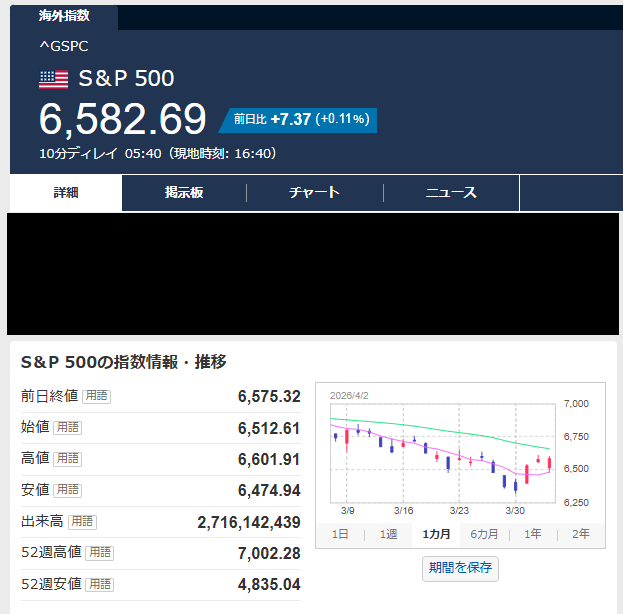Open 用語 glossary link for 始値

69,427
